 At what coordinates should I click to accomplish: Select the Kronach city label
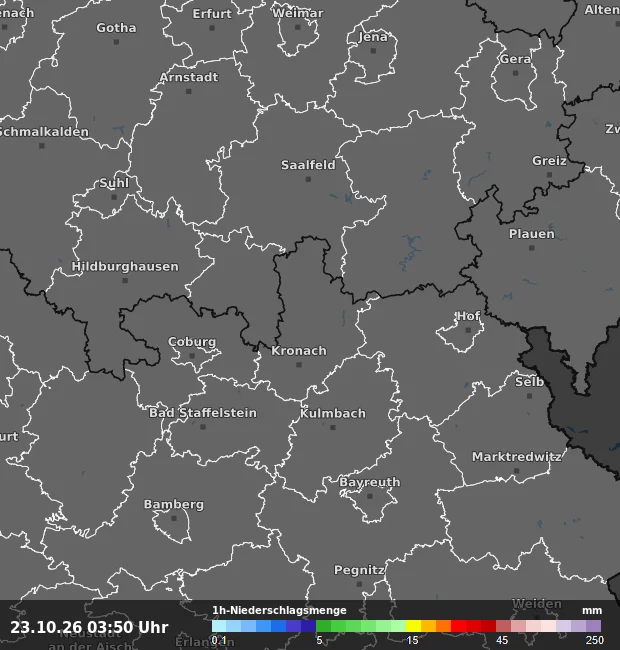click(299, 351)
